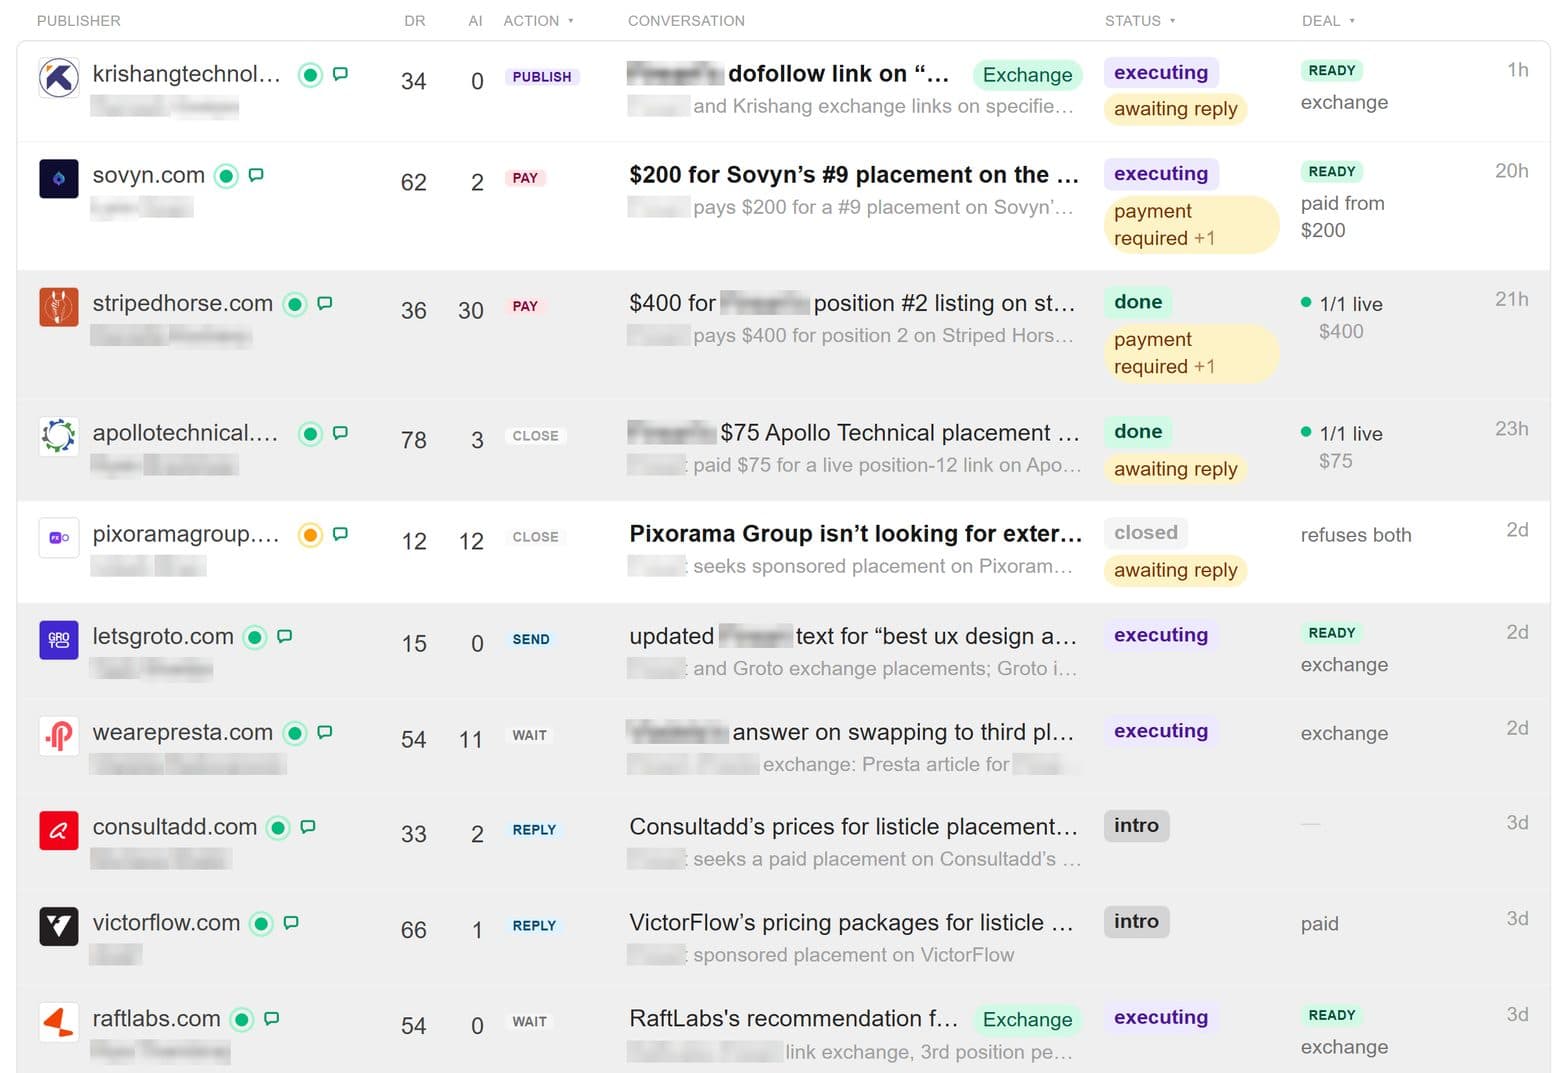Image resolution: width=1568 pixels, height=1073 pixels.
Task: Open the raftlabs.com publisher link
Action: (156, 1019)
